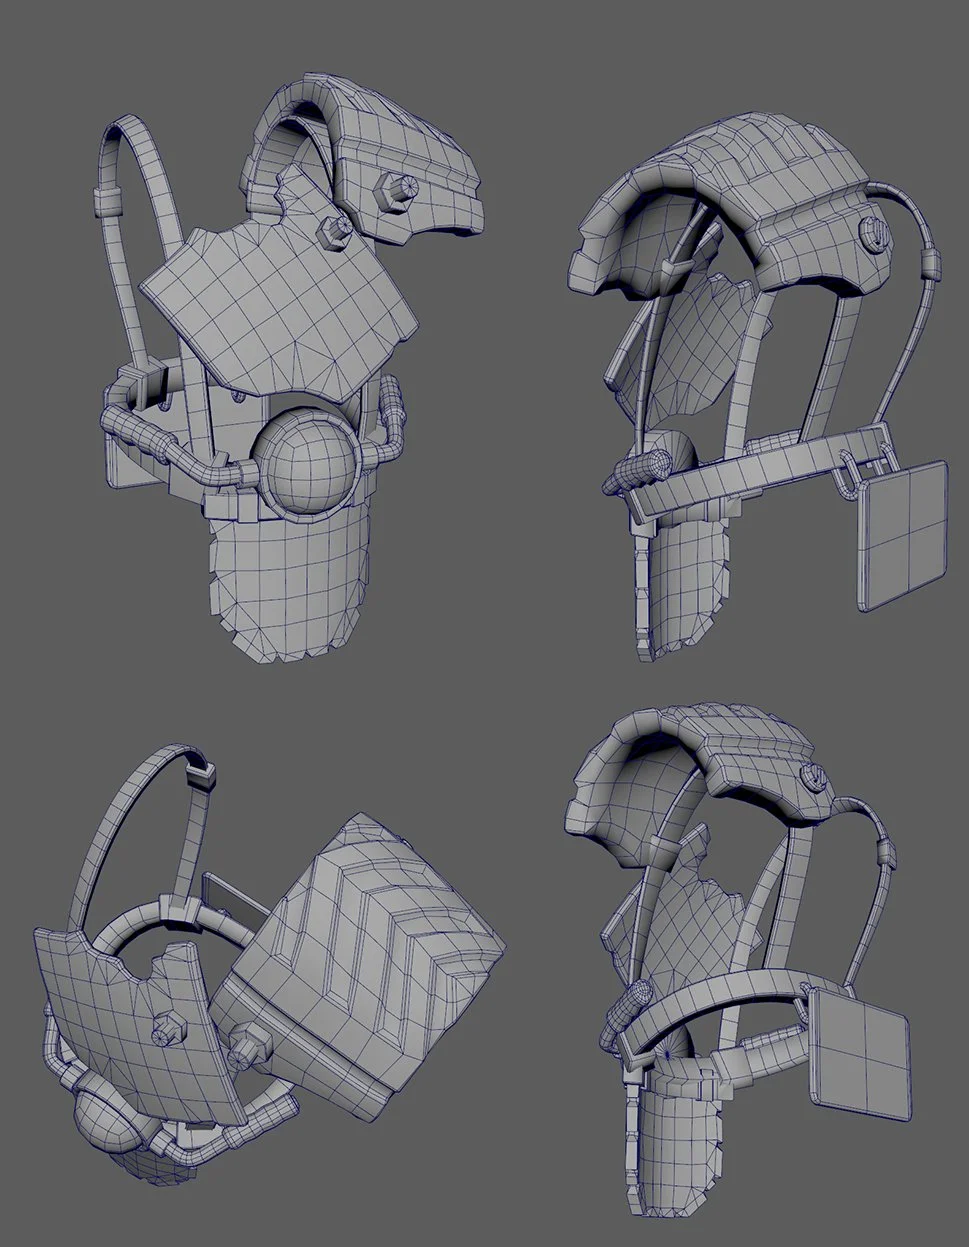Click the large sphere on the front-view model
Image resolution: width=969 pixels, height=1247 pixels.
[303, 451]
